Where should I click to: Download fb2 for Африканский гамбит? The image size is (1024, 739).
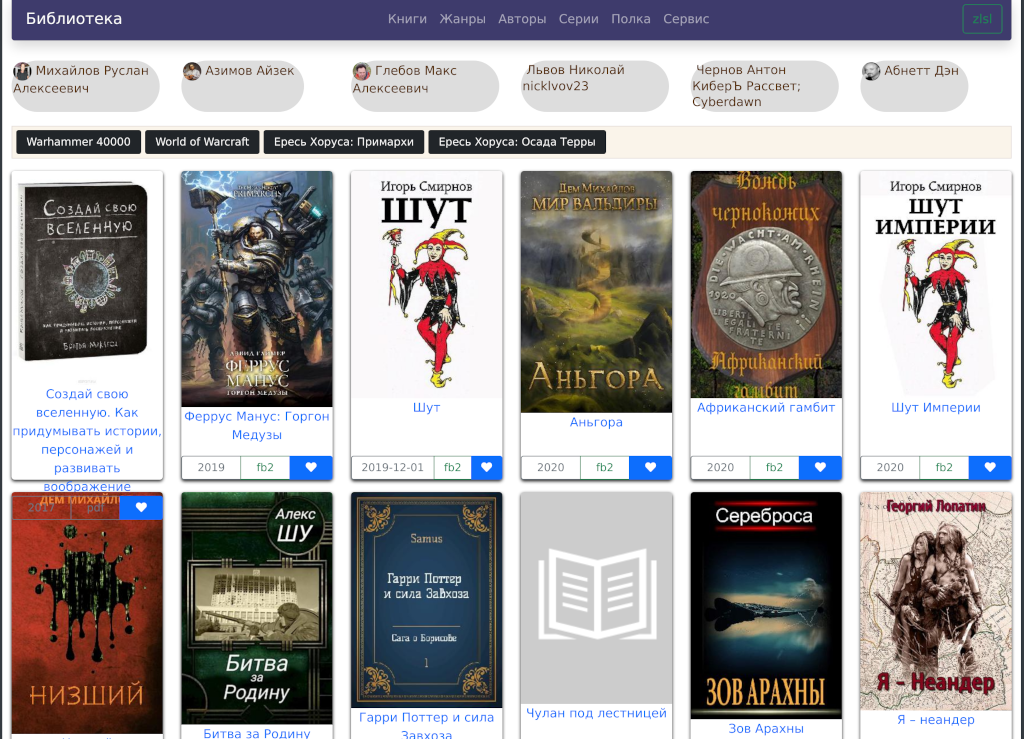coord(775,467)
